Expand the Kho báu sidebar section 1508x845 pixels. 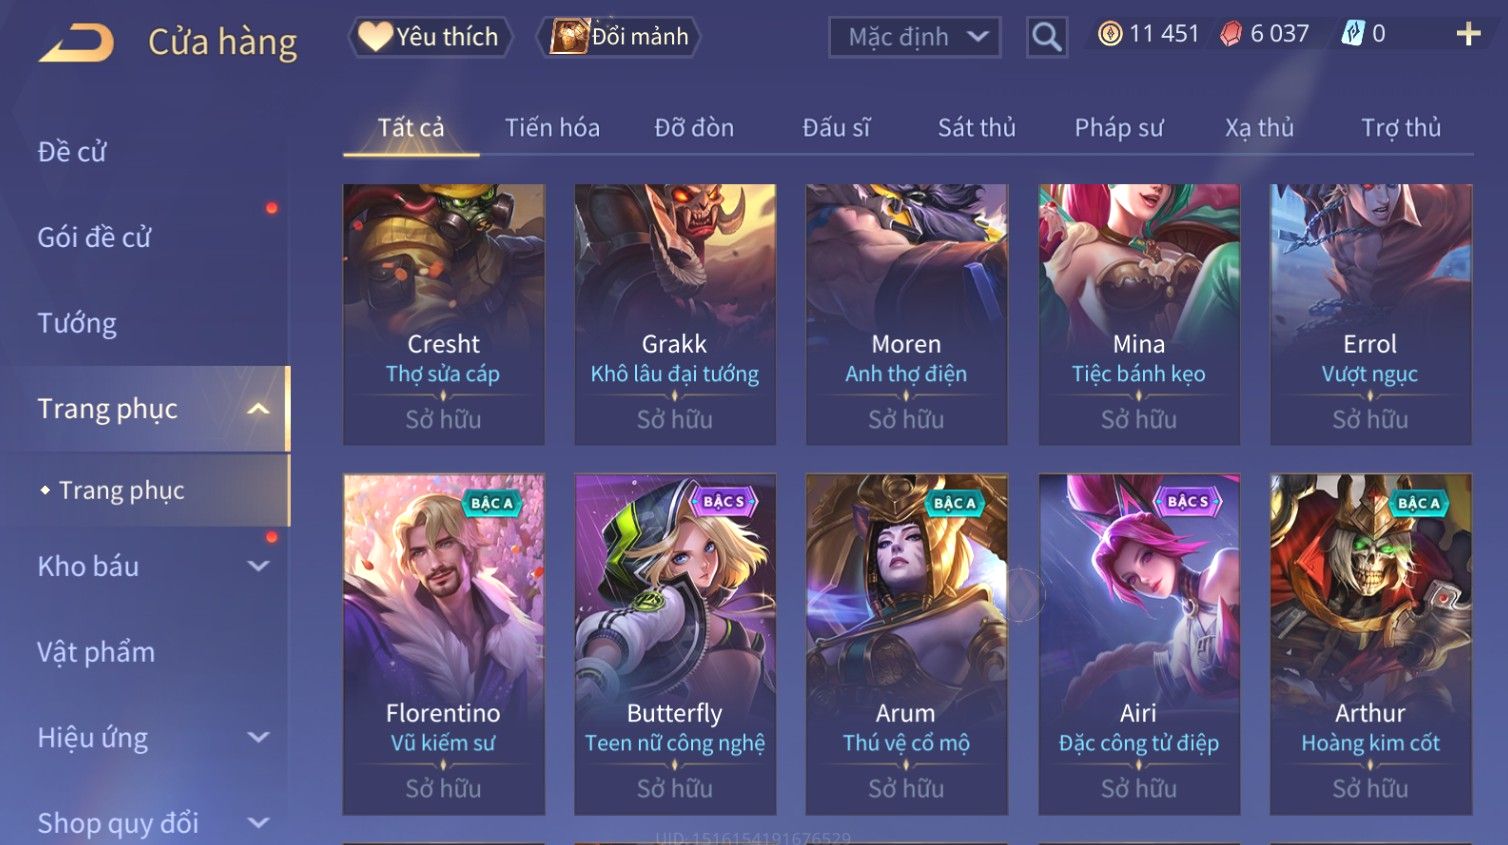[258, 566]
